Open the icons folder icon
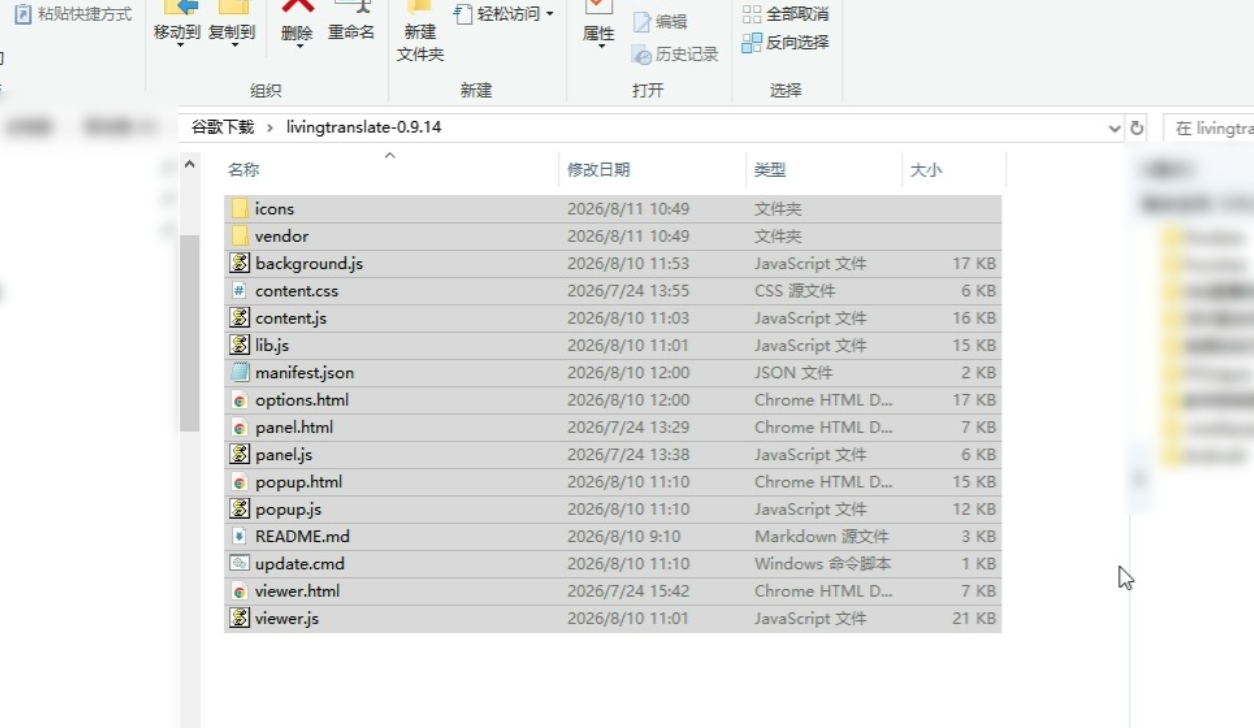1254x728 pixels. [x=239, y=208]
